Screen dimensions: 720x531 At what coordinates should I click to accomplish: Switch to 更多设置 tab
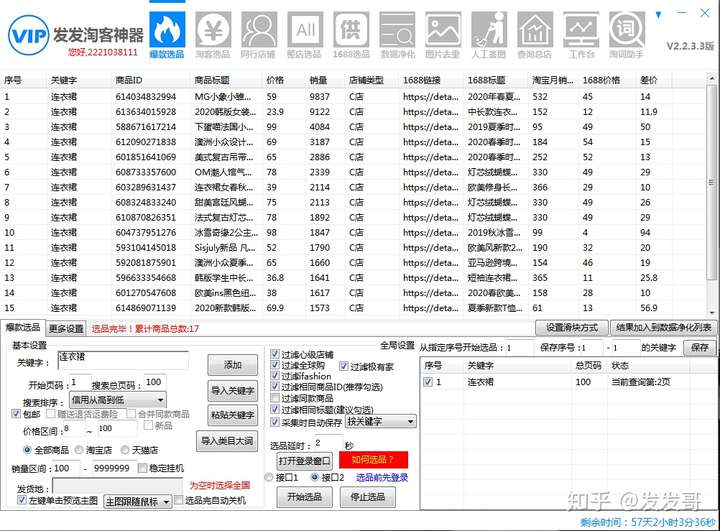(66, 328)
